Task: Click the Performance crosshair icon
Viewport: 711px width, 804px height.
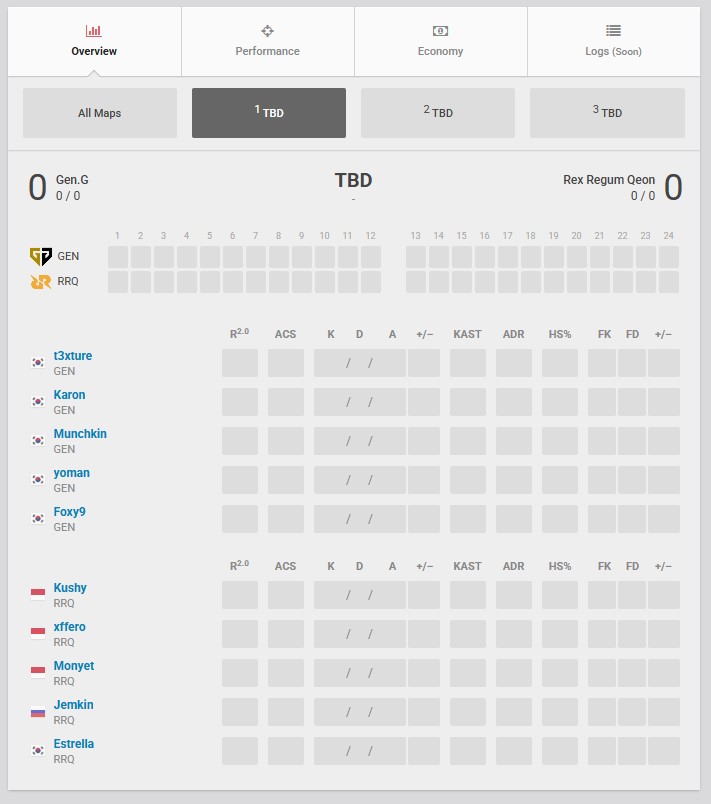Action: (x=267, y=31)
